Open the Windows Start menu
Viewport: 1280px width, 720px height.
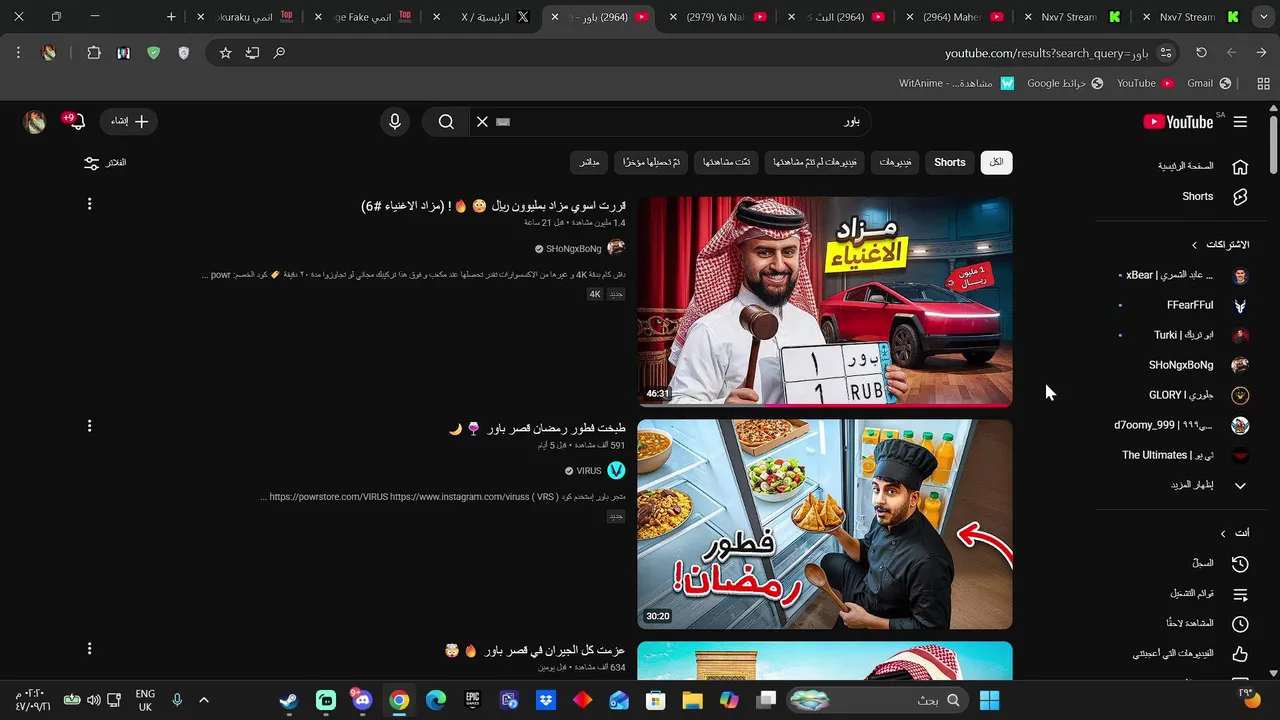click(x=990, y=700)
